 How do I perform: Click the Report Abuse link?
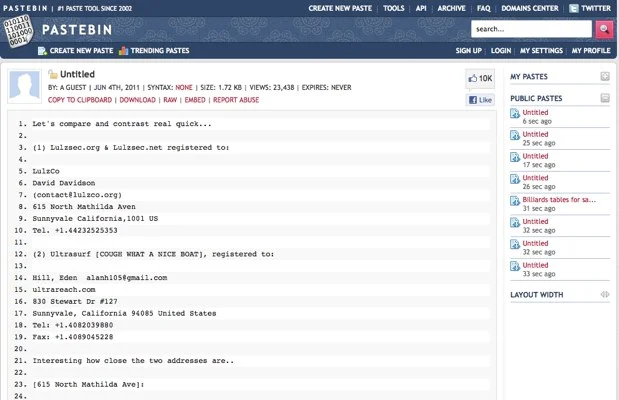pos(236,100)
